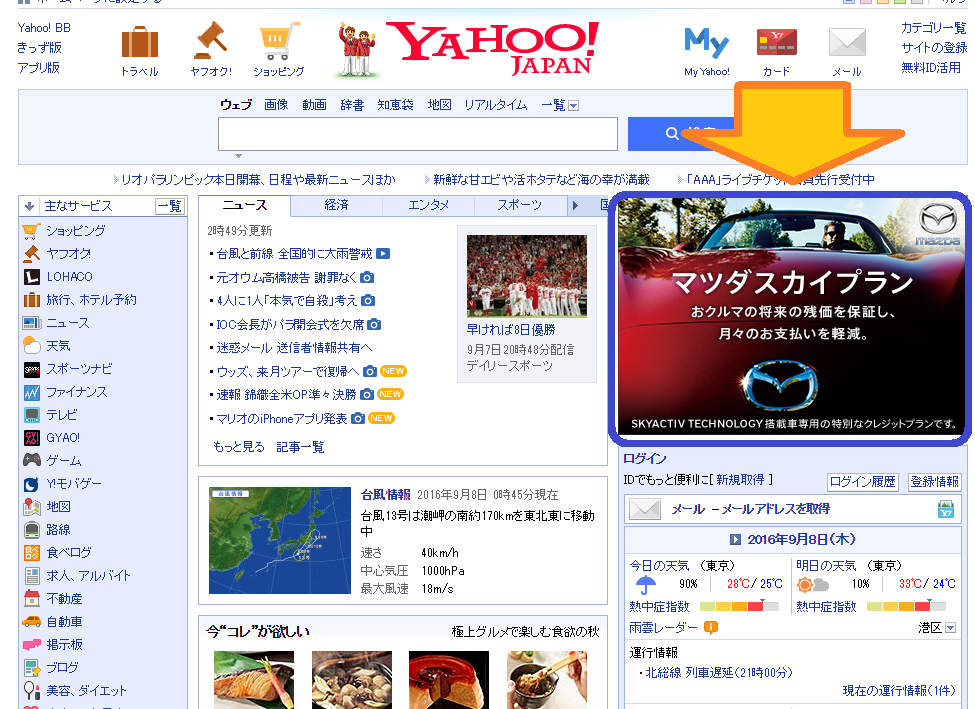
Task: Select リアルタイム search type
Action: pos(496,104)
